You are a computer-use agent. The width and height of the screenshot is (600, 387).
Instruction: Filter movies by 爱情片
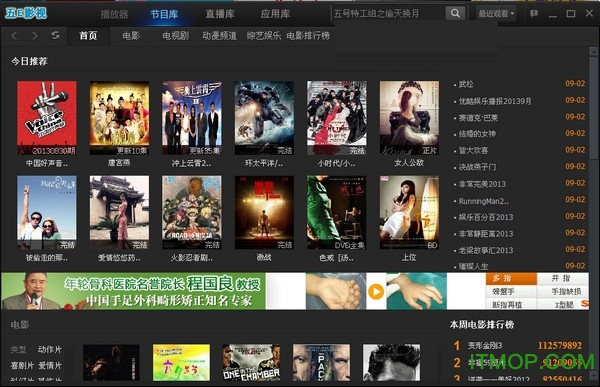tap(50, 366)
